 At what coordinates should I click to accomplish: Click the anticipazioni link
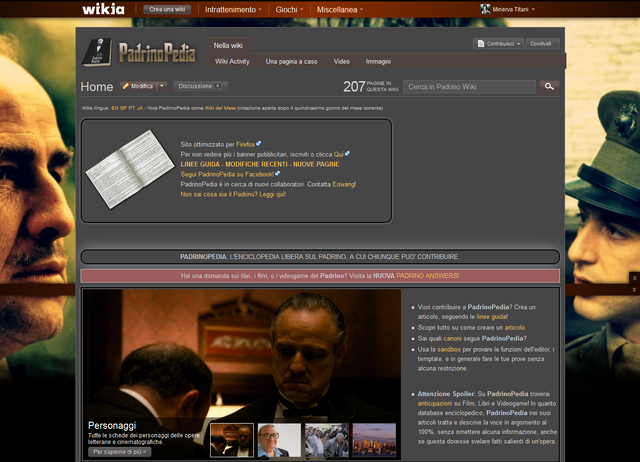click(x=435, y=403)
